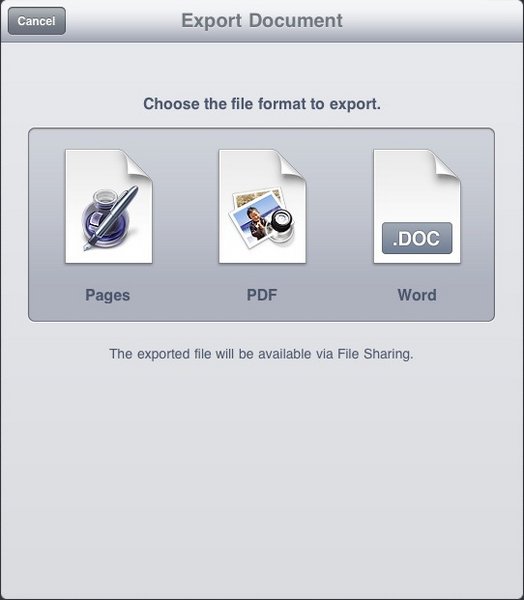The image size is (524, 600).
Task: Click the ink bottle in Pages icon
Action: 101,218
